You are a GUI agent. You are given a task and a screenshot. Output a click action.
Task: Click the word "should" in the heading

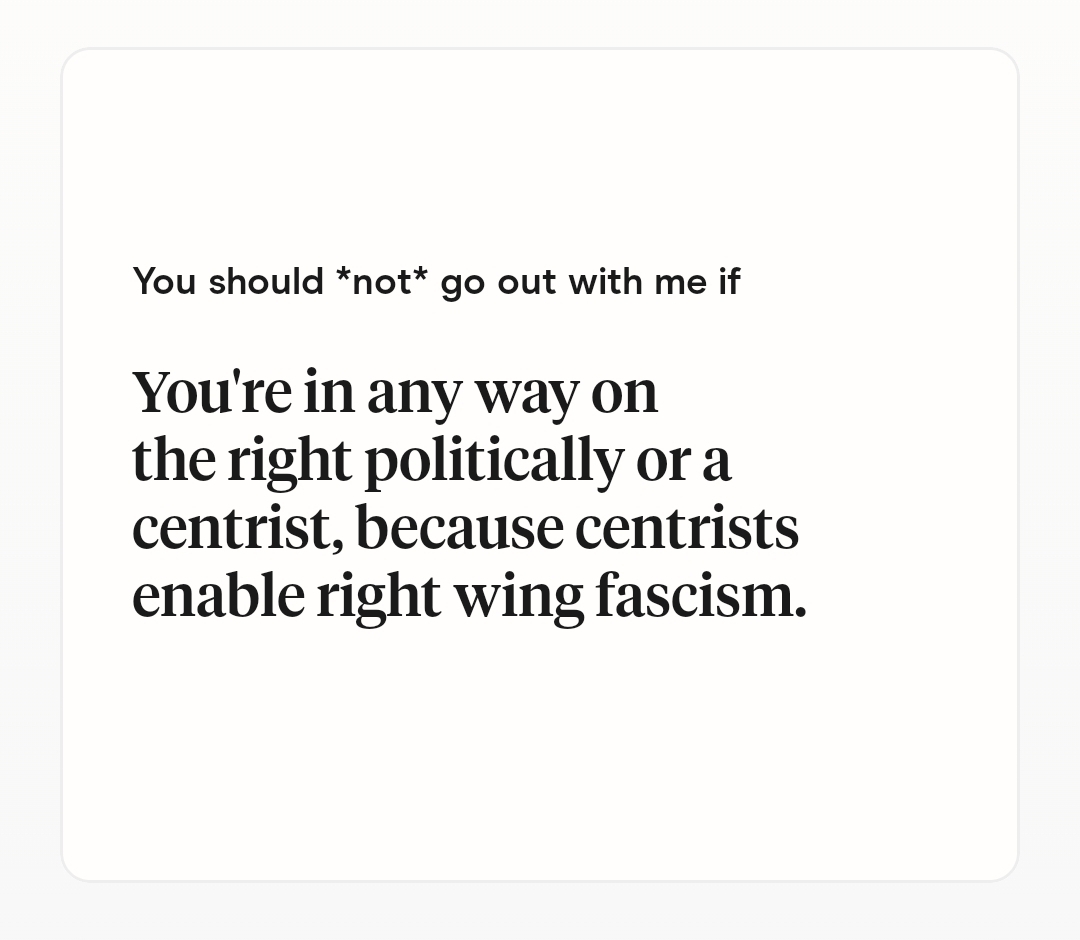pos(266,282)
